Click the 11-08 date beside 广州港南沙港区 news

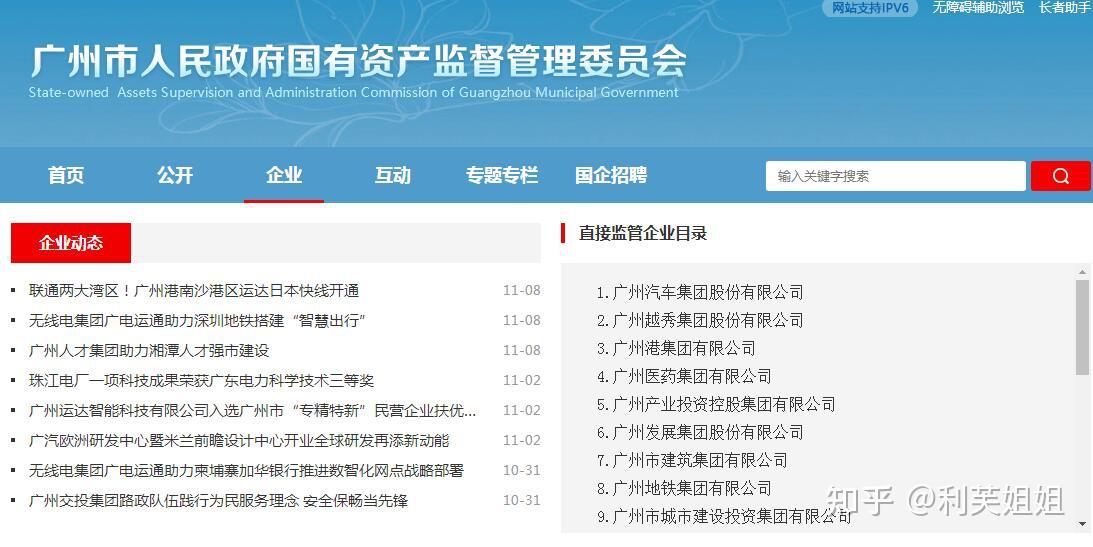pyautogui.click(x=521, y=291)
